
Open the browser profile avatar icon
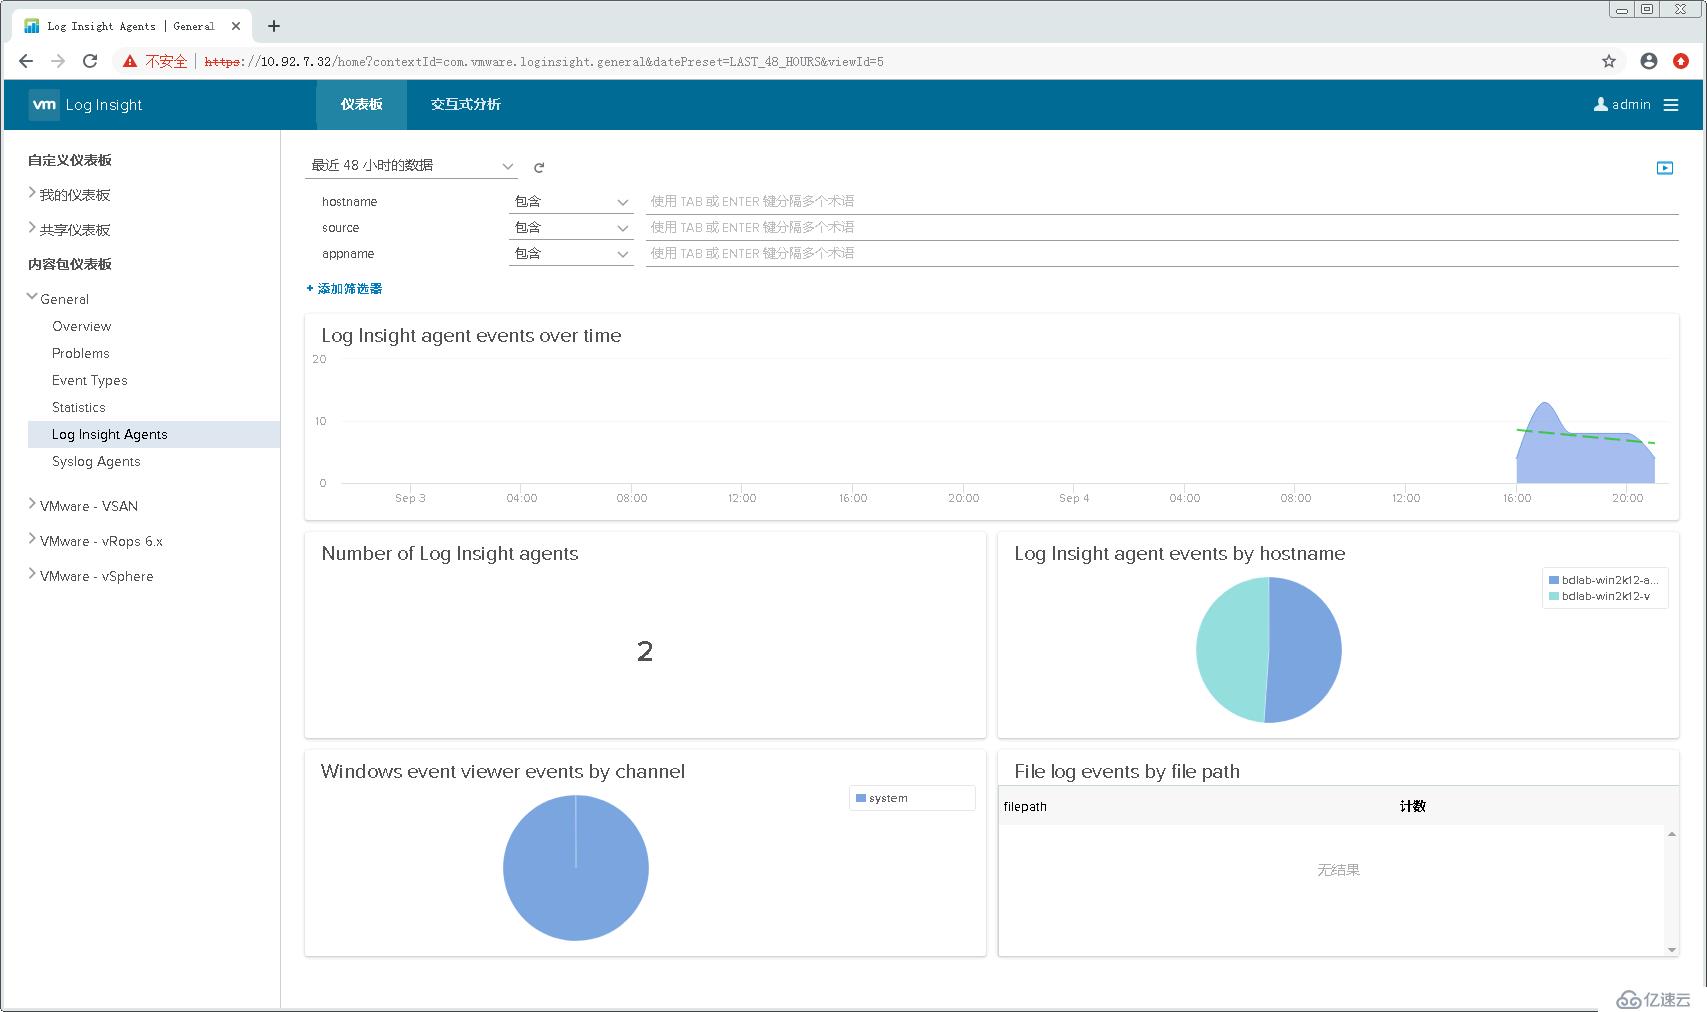pos(1649,61)
